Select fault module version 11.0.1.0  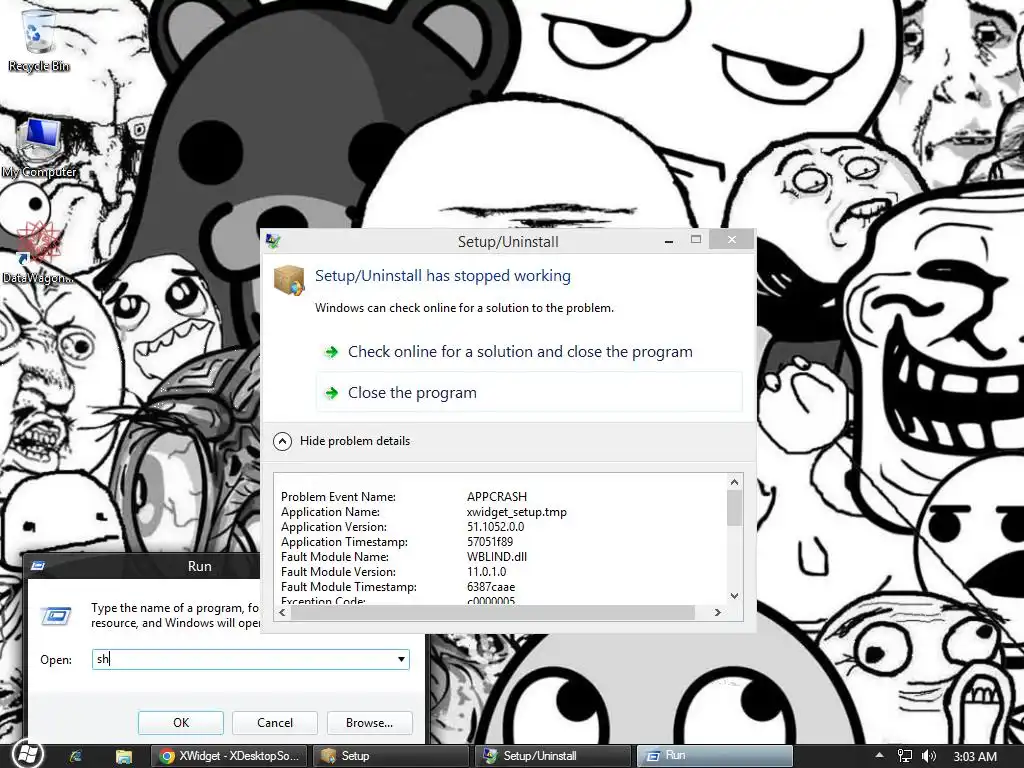click(x=487, y=572)
